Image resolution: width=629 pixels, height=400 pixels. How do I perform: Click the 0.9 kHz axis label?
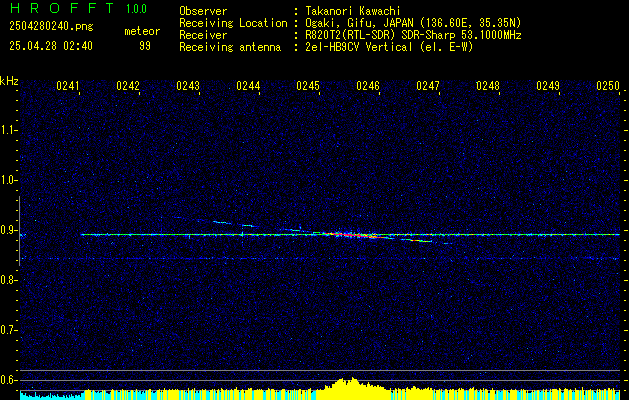click(x=8, y=230)
